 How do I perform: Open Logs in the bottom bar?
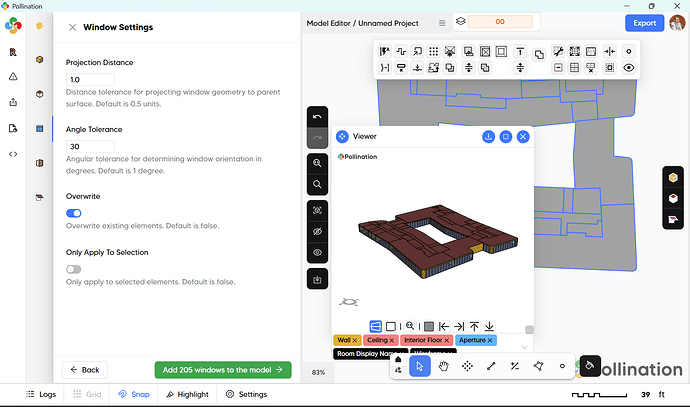click(x=39, y=394)
